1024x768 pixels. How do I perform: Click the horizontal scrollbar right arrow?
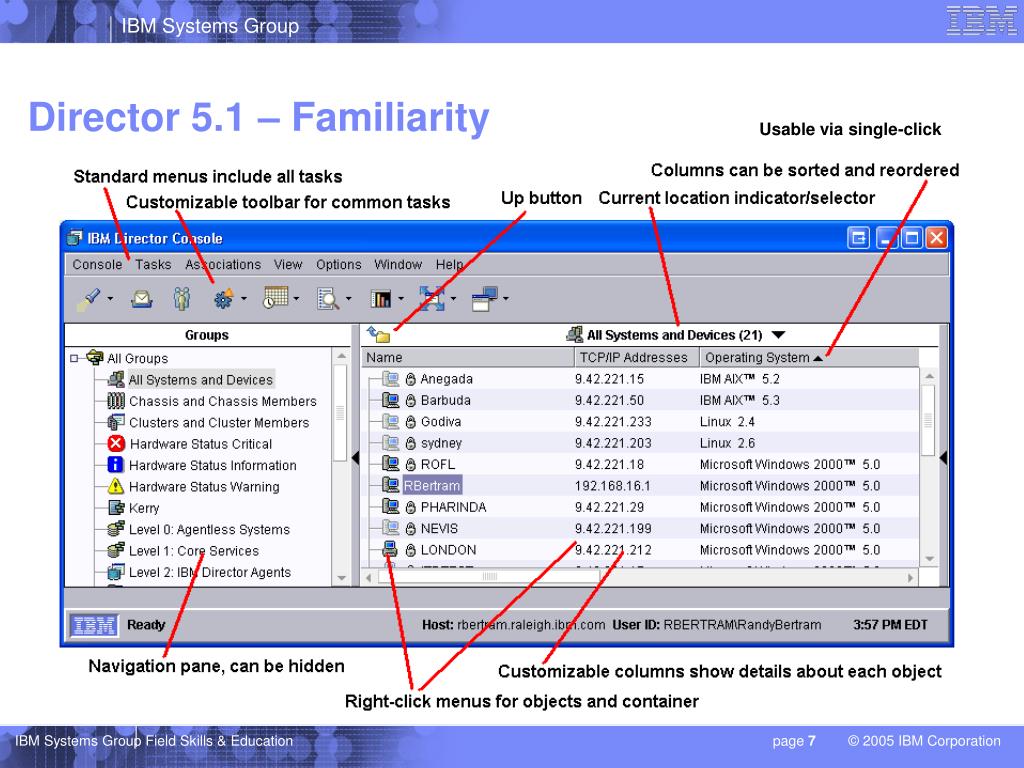910,577
